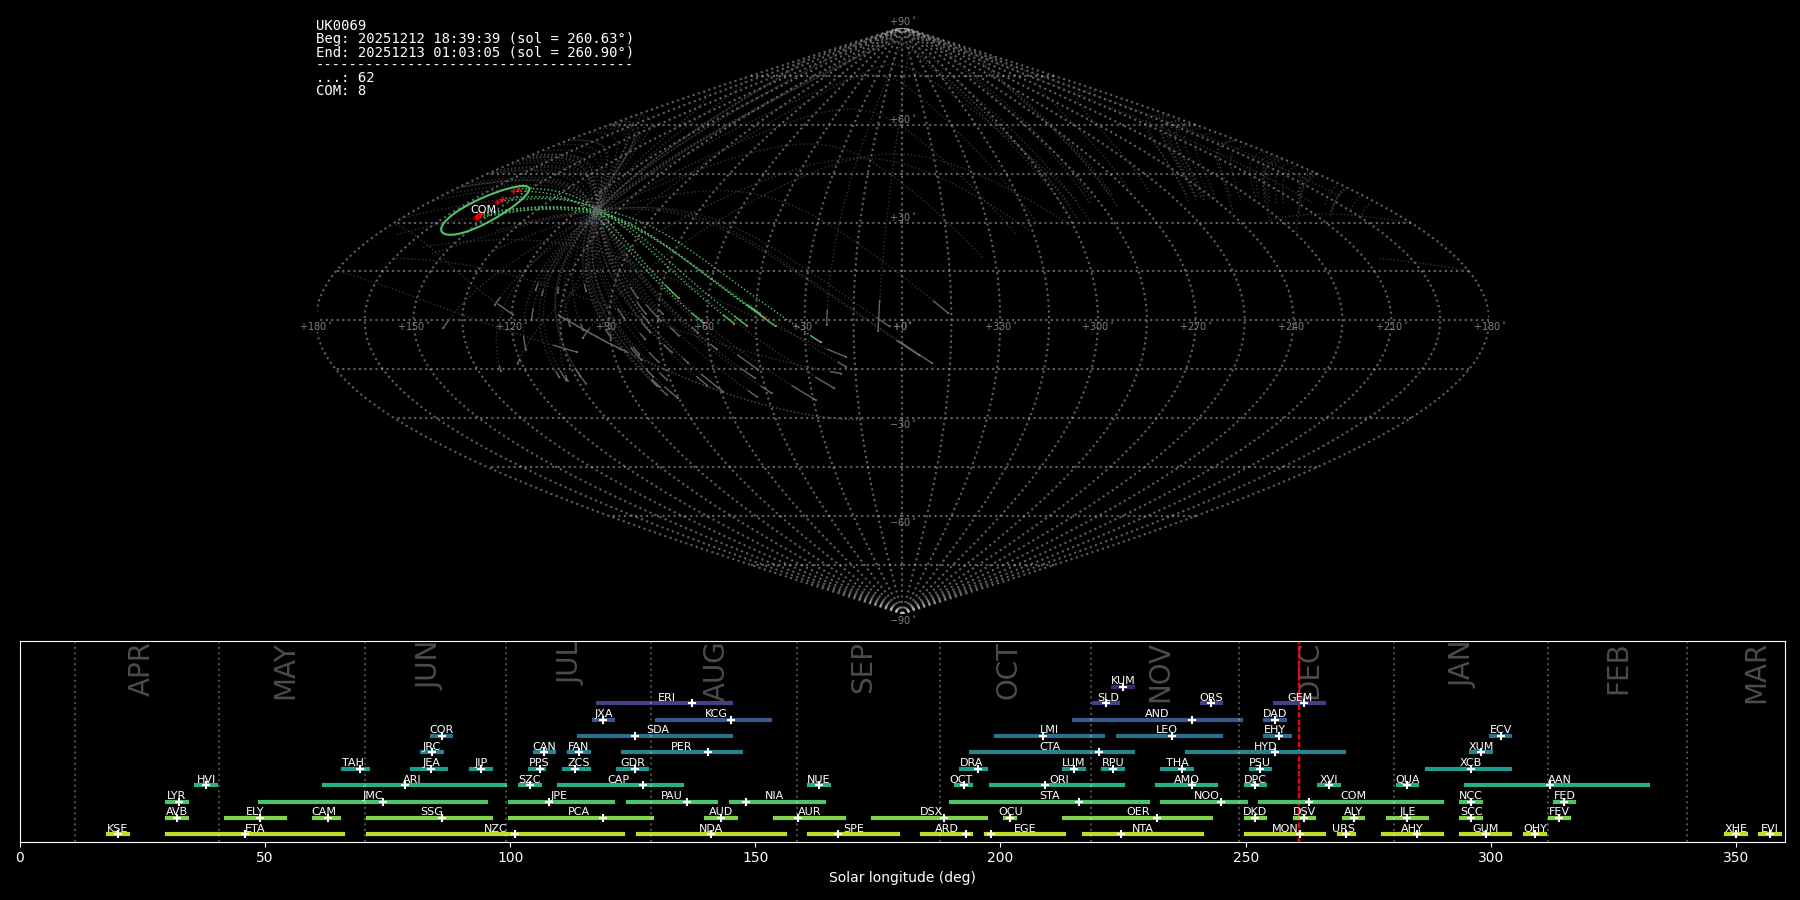This screenshot has width=1800, height=900.
Task: Click the KSE peak cross in timeline
Action: point(118,834)
